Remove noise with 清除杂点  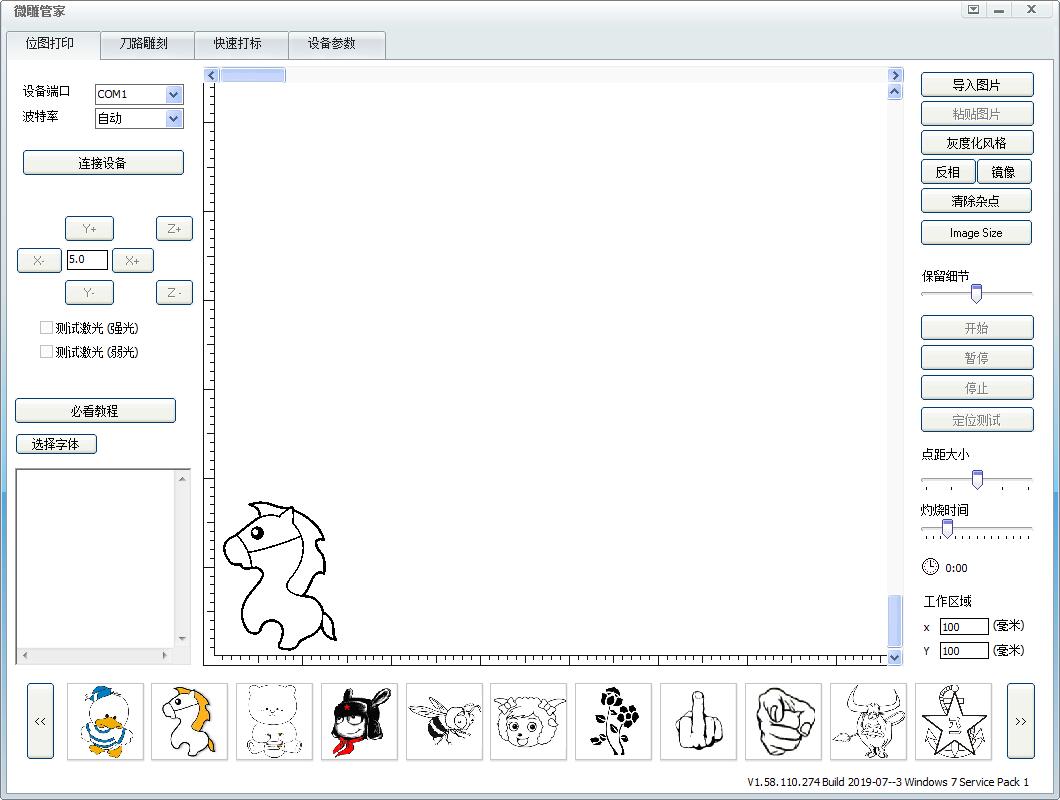pos(976,200)
